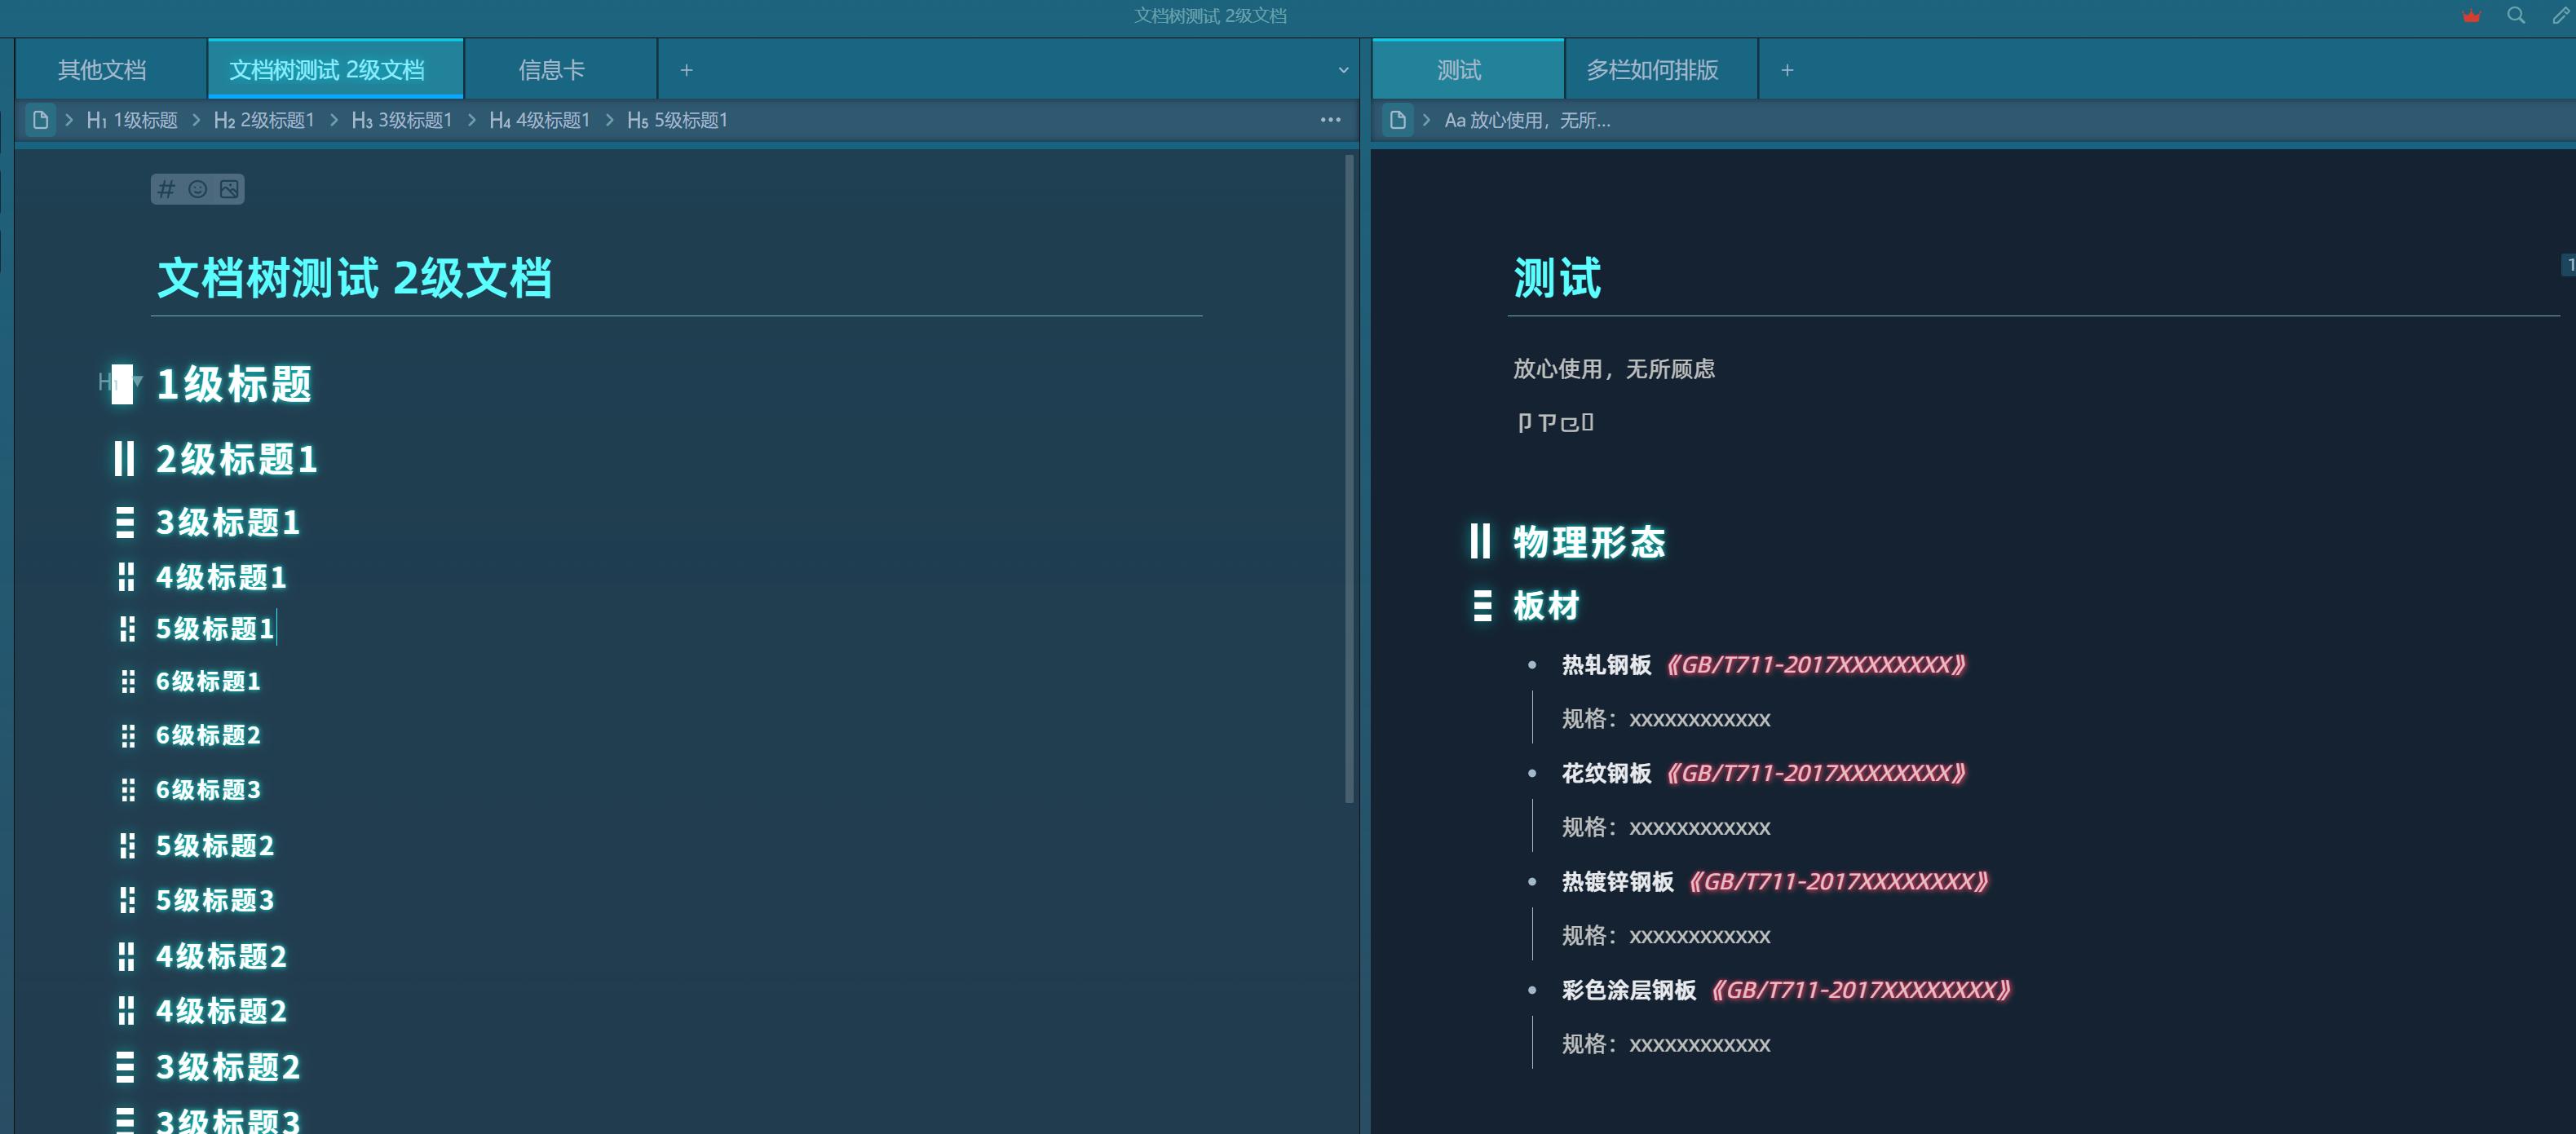Add new tab in right pane
The width and height of the screenshot is (2576, 1134).
1787,70
